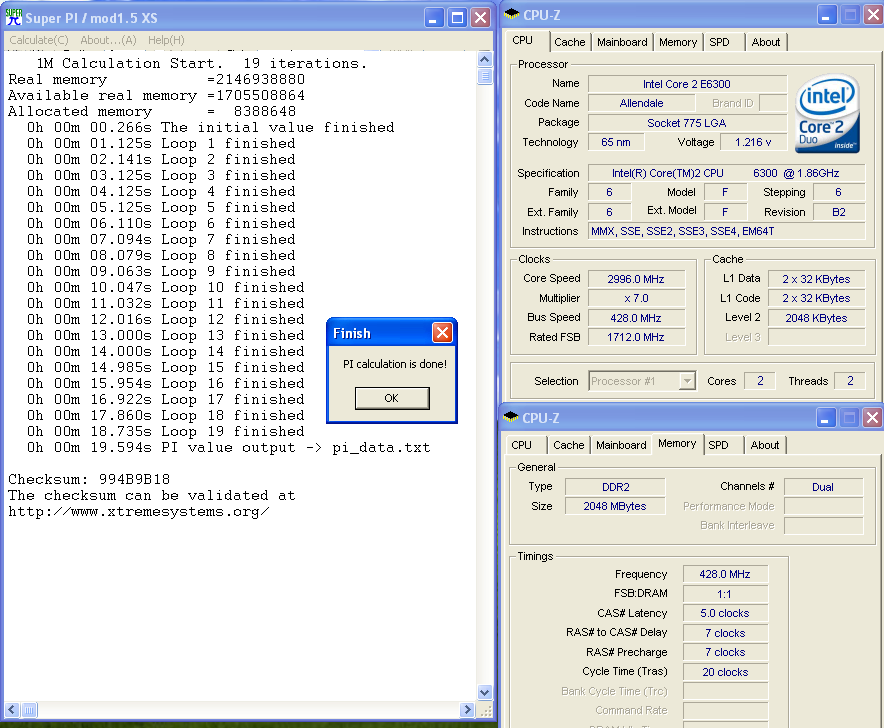The height and width of the screenshot is (728, 884).
Task: Select Memory tab in top CPU-Z window
Action: click(678, 42)
